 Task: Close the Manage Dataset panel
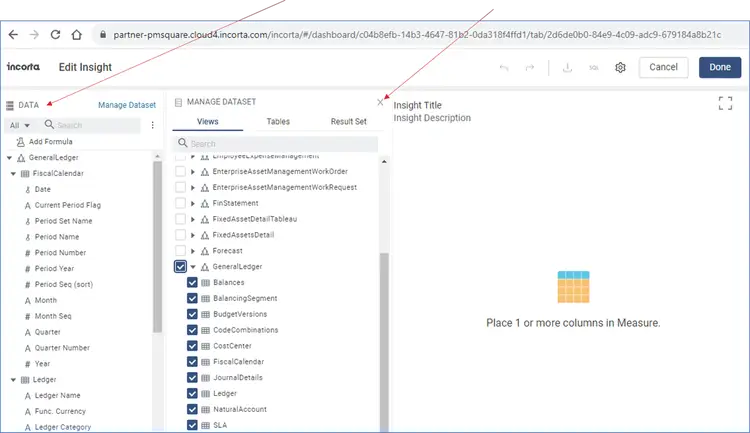pos(380,102)
